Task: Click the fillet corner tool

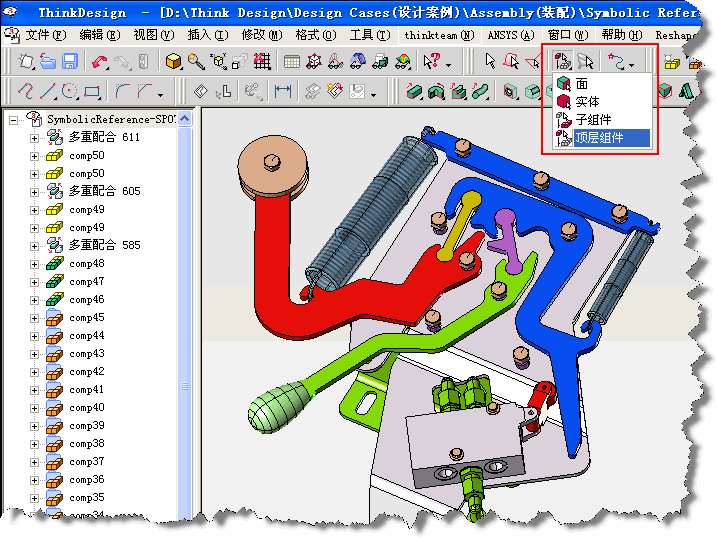Action: coord(122,91)
